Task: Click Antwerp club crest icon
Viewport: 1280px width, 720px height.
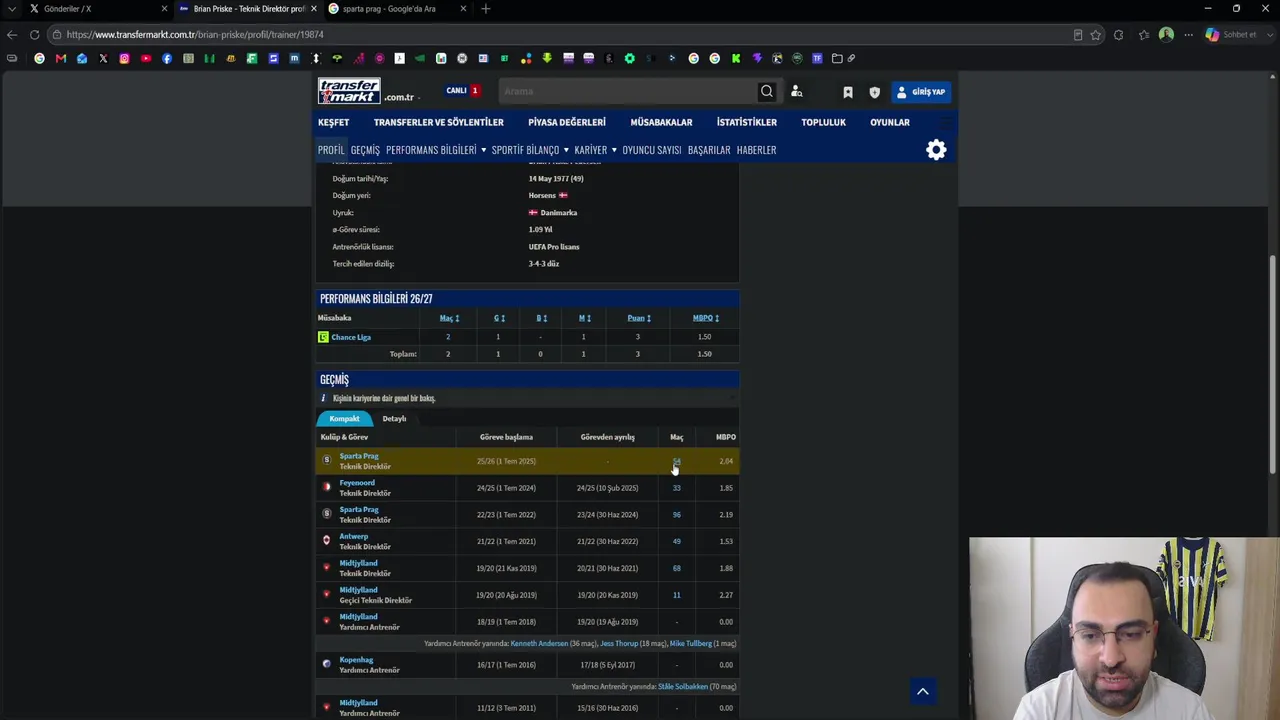Action: point(326,541)
